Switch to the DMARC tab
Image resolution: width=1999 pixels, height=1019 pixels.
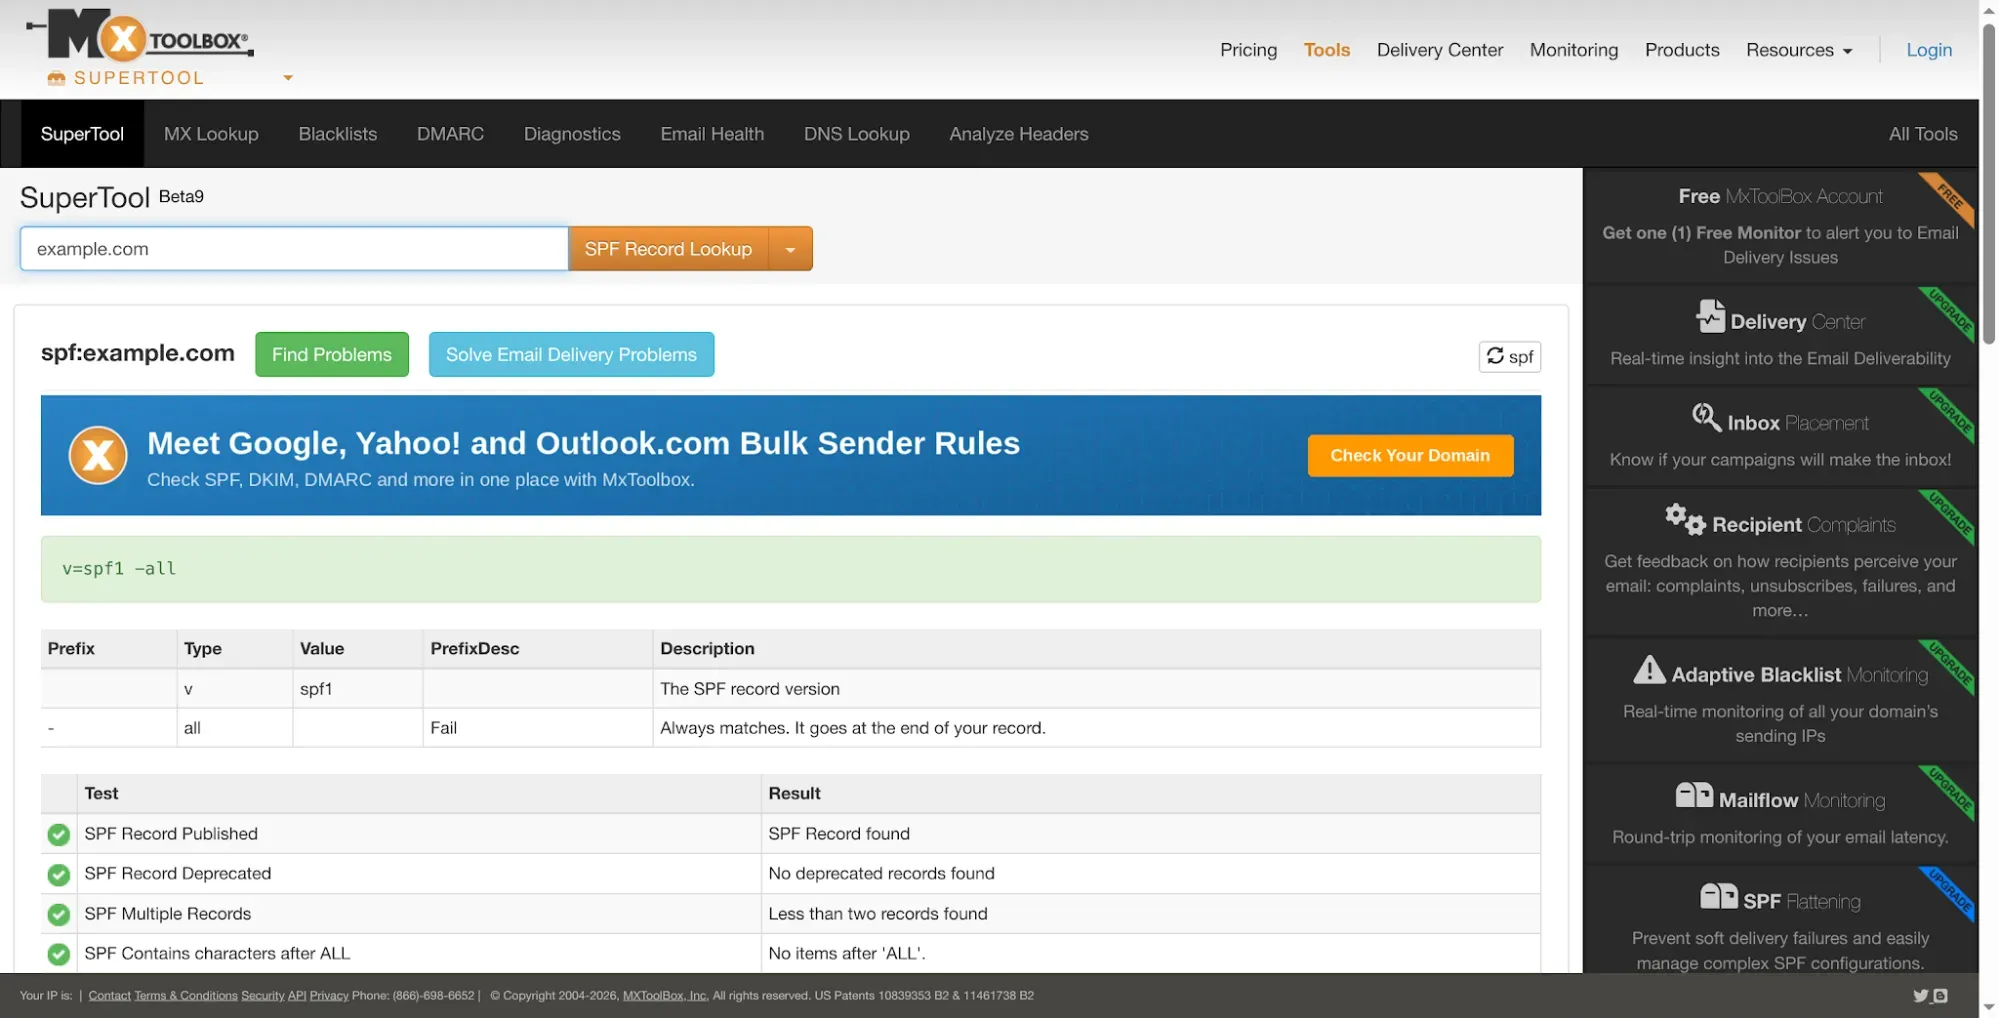point(450,134)
